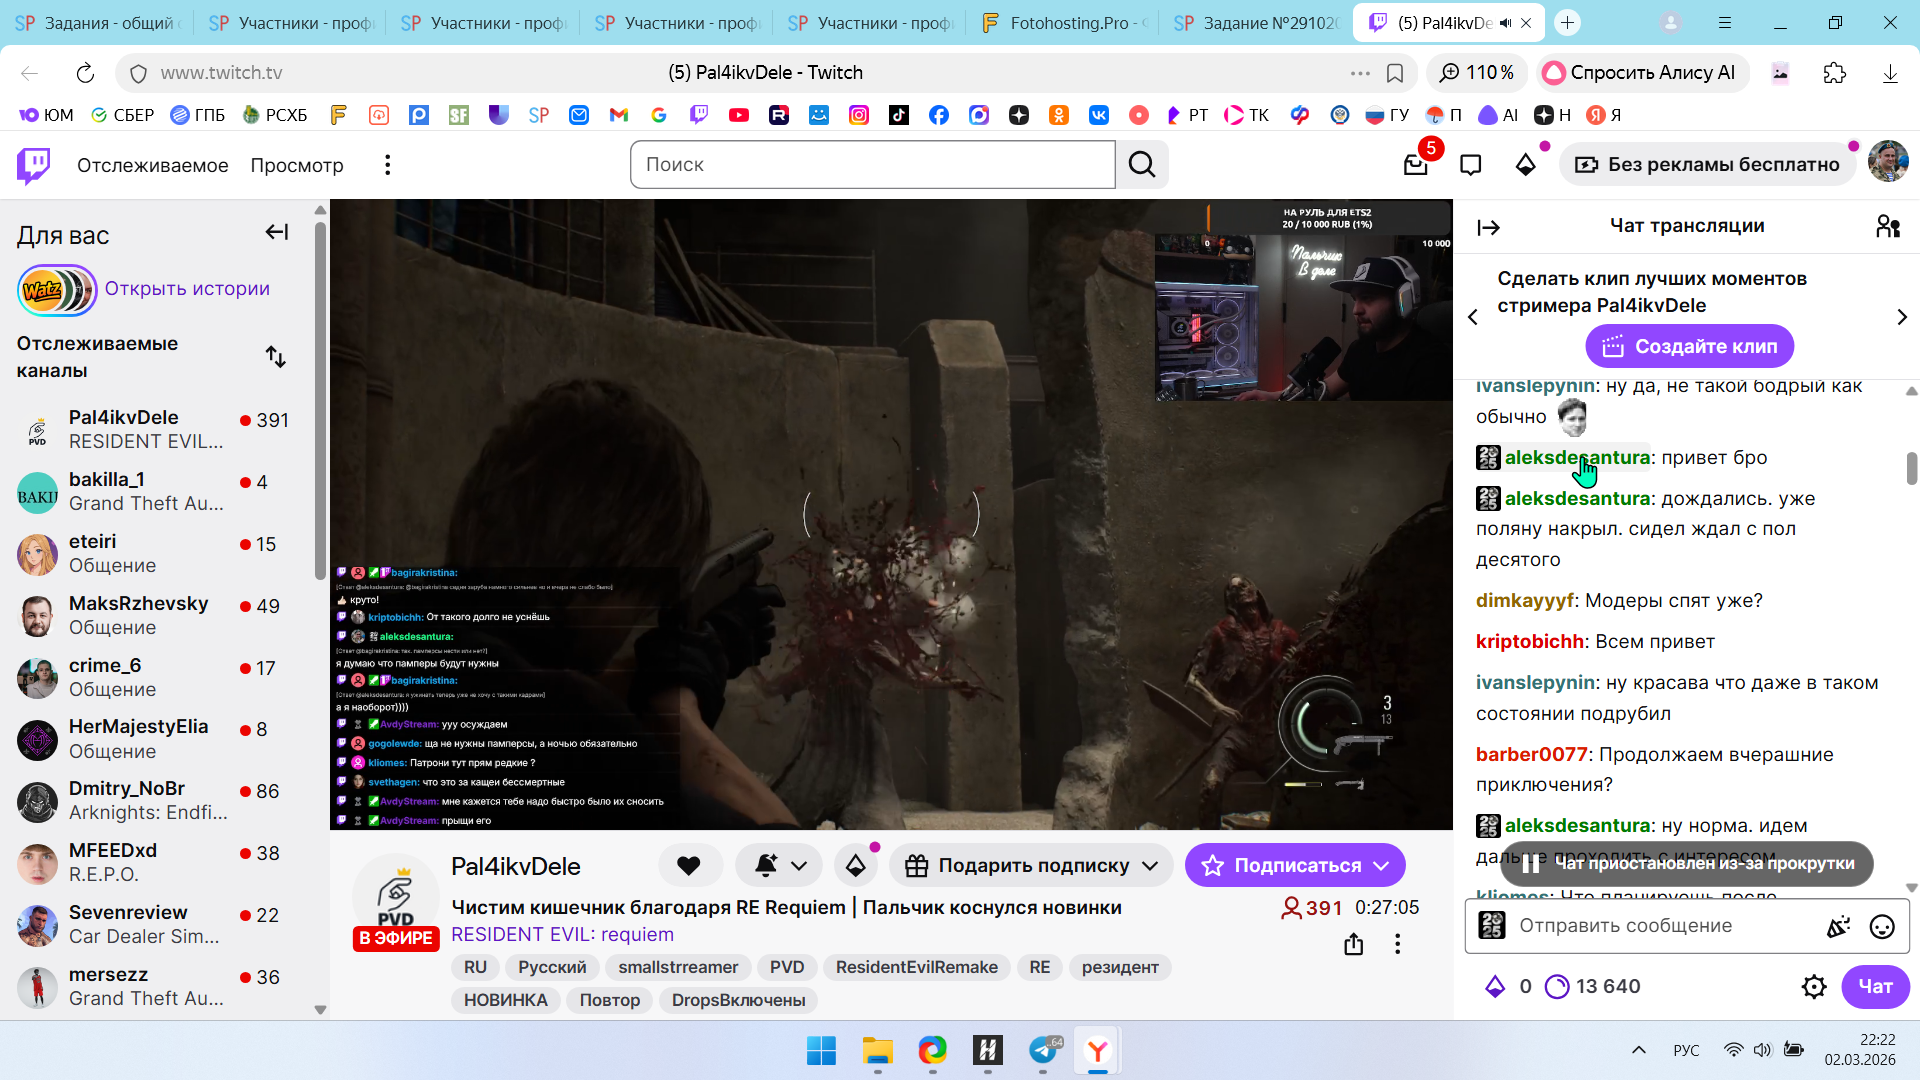
Task: Unfollow Pal4ikvDele with heart button
Action: click(x=689, y=866)
